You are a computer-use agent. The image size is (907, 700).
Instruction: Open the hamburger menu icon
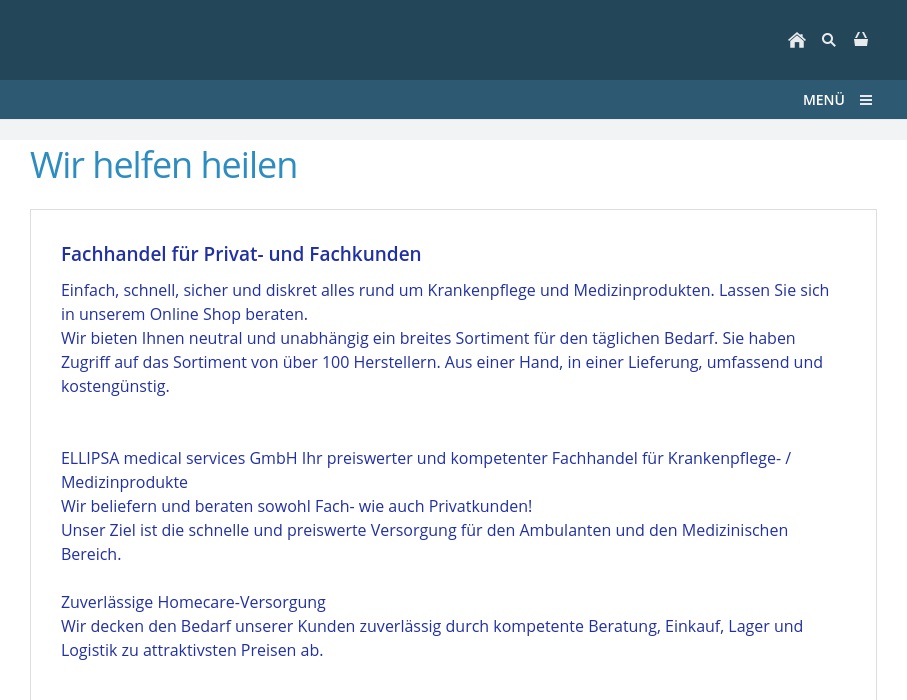(866, 99)
